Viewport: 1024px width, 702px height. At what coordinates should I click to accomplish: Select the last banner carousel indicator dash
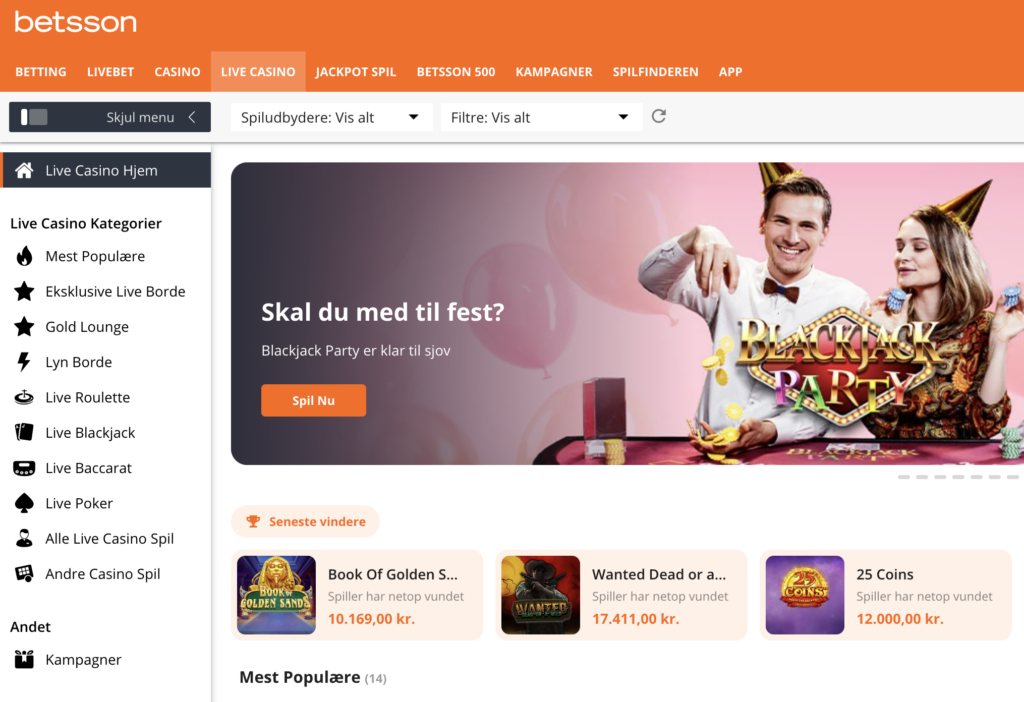coord(1013,477)
